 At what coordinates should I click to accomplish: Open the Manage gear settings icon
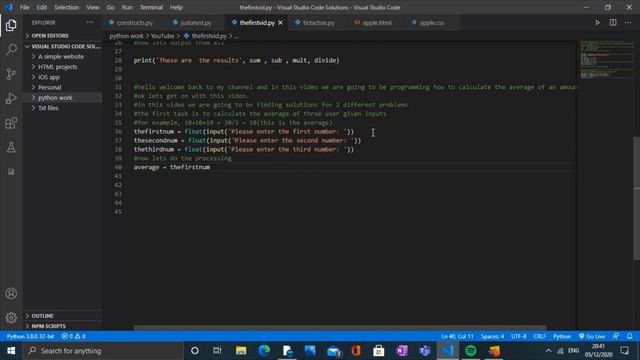coord(11,318)
